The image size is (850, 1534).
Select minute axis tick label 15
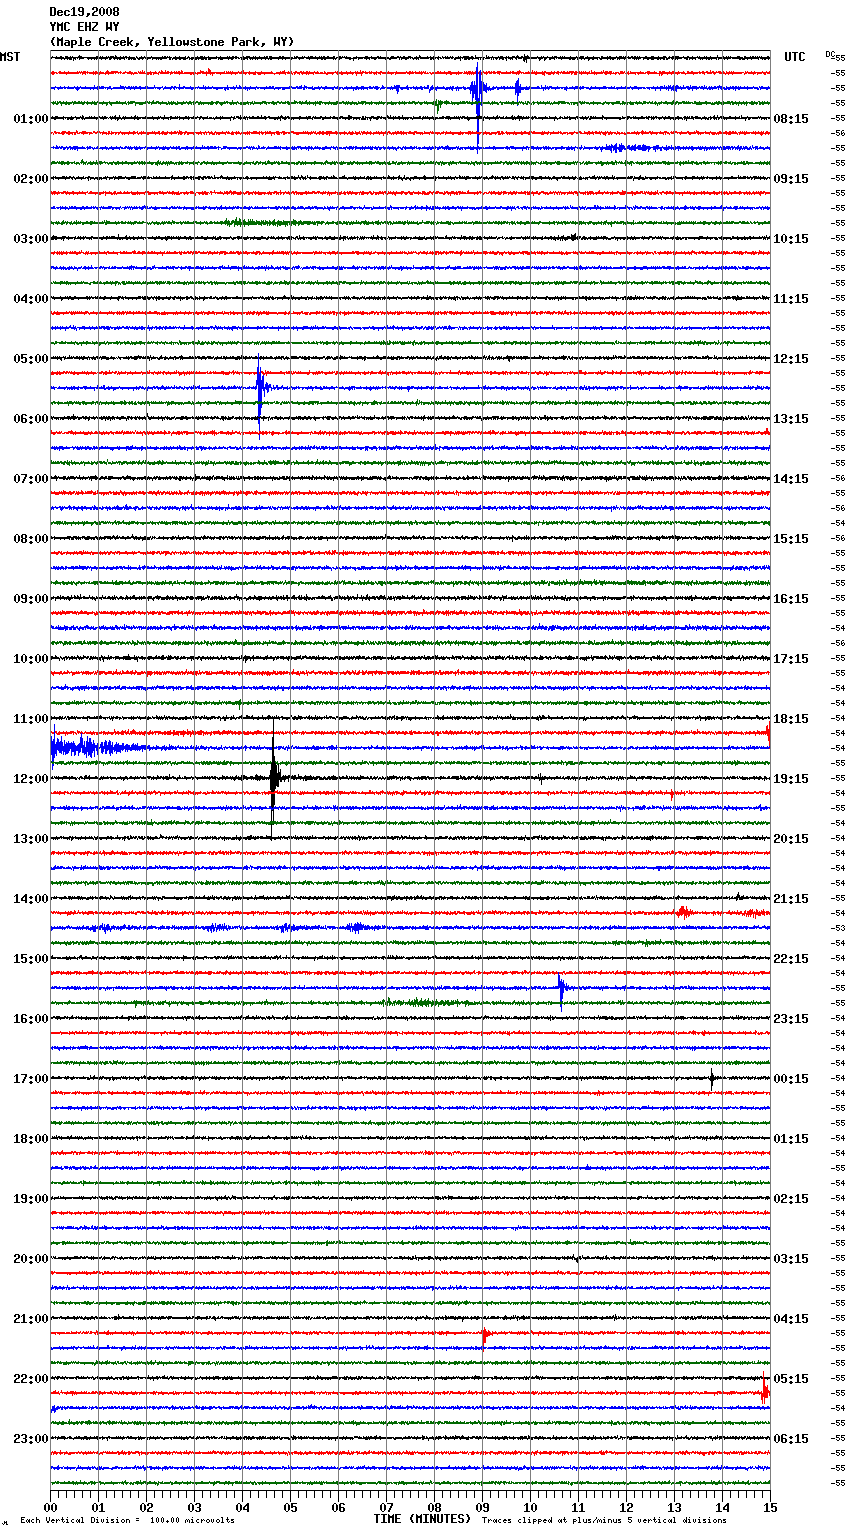pyautogui.click(x=770, y=1506)
